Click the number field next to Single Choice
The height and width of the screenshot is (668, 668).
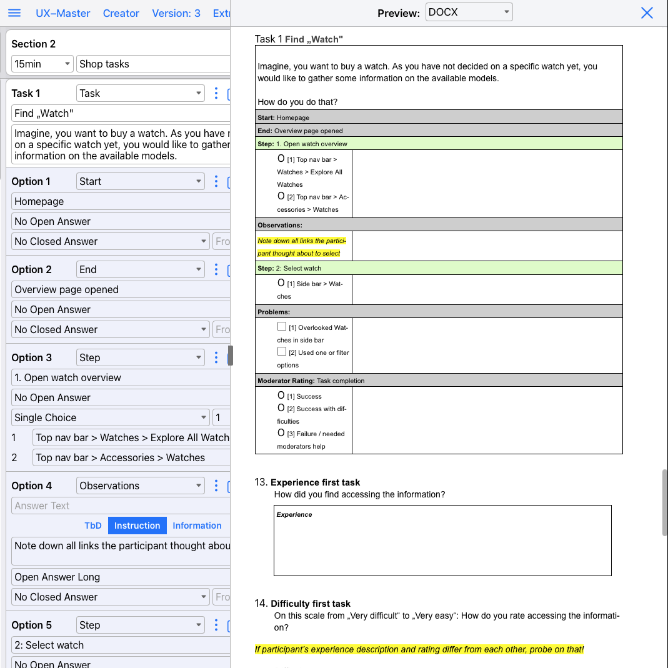(222, 417)
